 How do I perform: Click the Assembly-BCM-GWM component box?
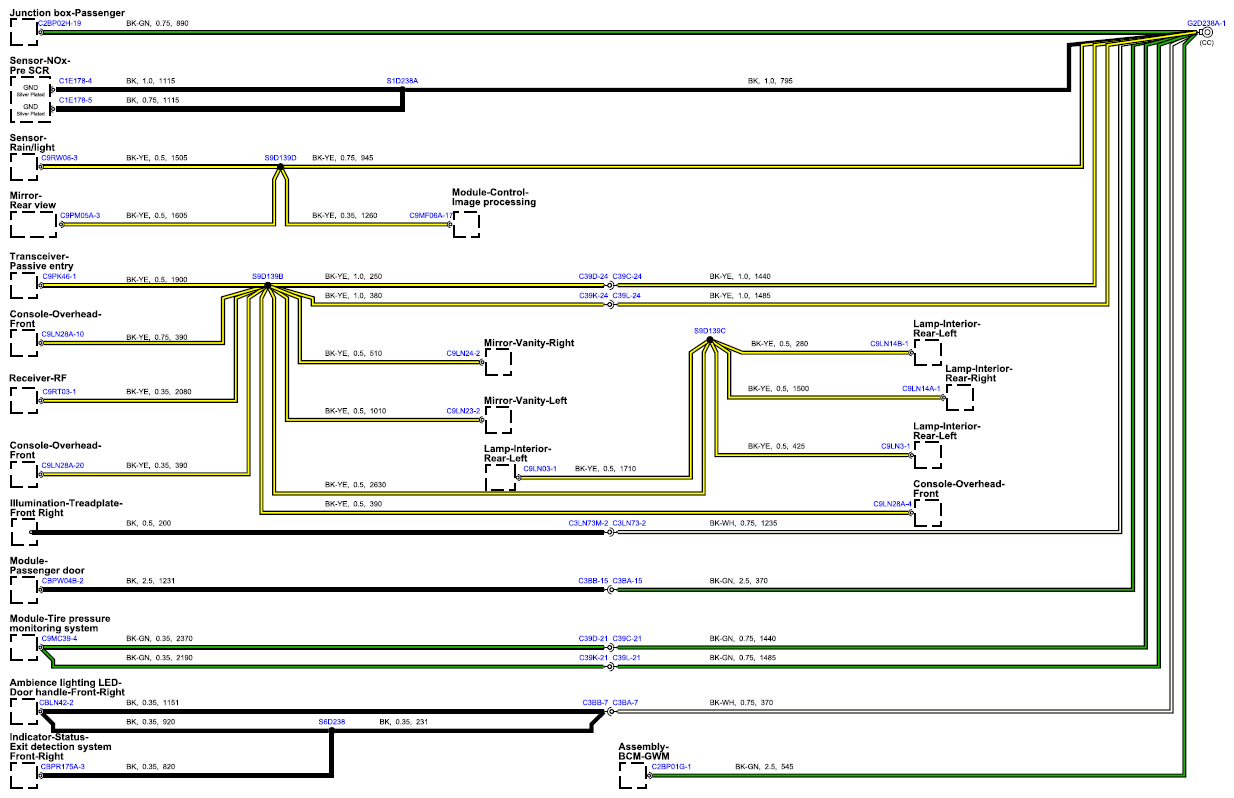coord(635,776)
